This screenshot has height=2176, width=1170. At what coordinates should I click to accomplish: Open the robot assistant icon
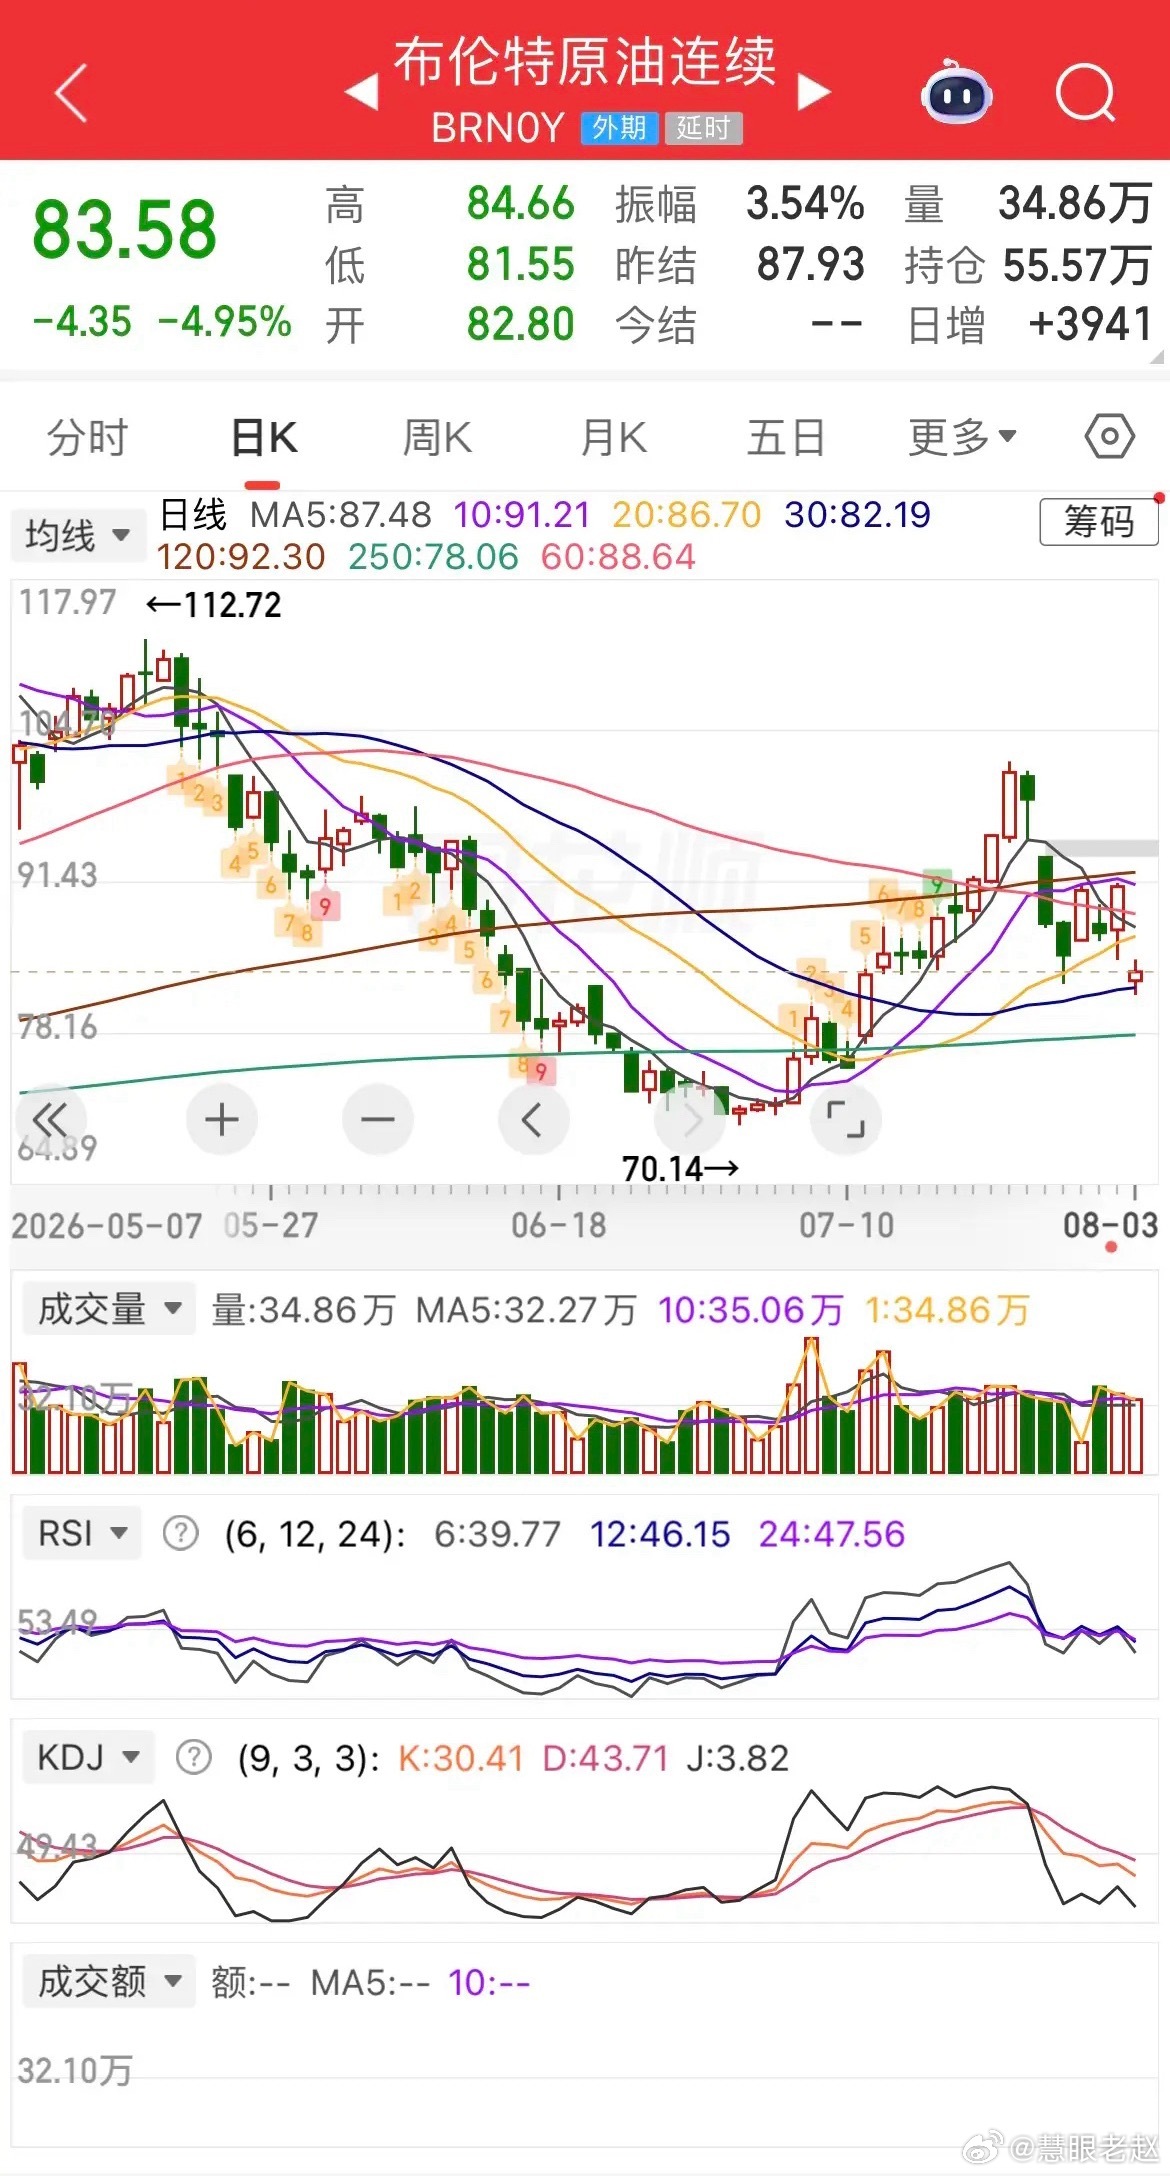956,92
